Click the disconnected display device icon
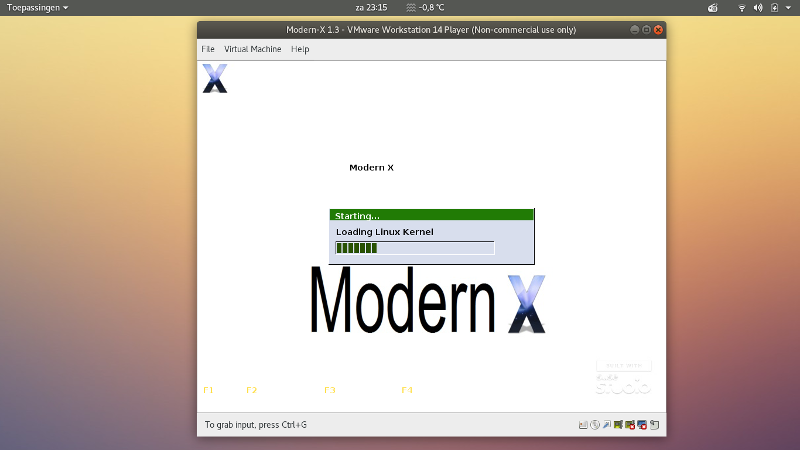This screenshot has height=450, width=800. [642, 424]
